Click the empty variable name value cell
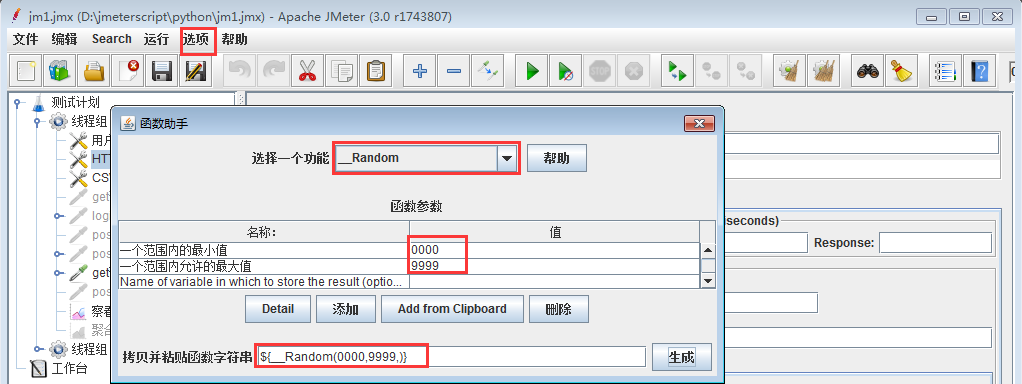 pyautogui.click(x=554, y=282)
